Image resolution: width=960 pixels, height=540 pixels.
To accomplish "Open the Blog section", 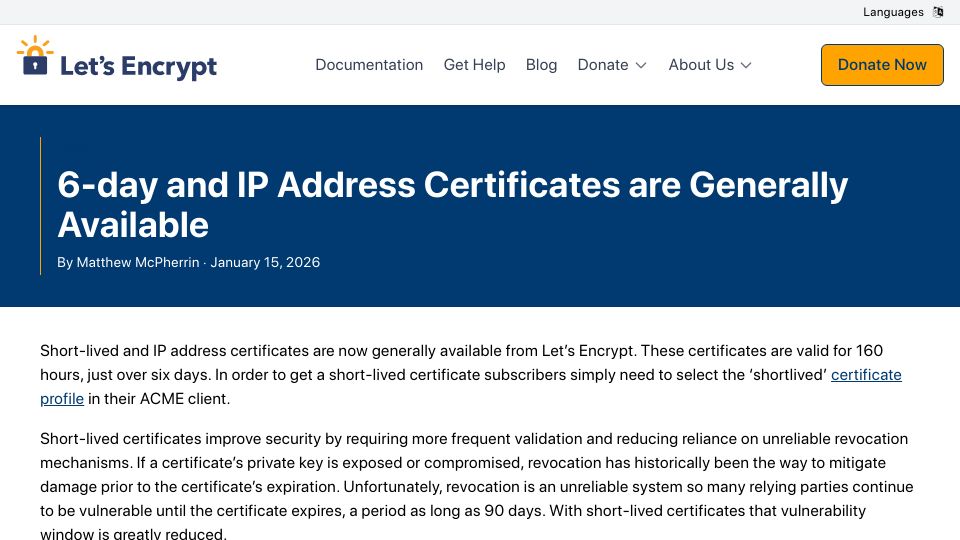I will 541,65.
